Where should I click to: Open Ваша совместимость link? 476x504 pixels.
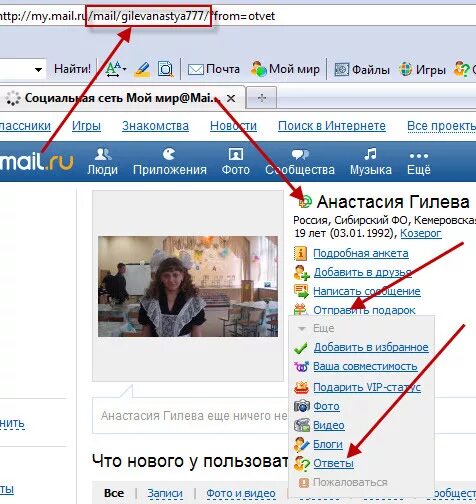tap(365, 366)
